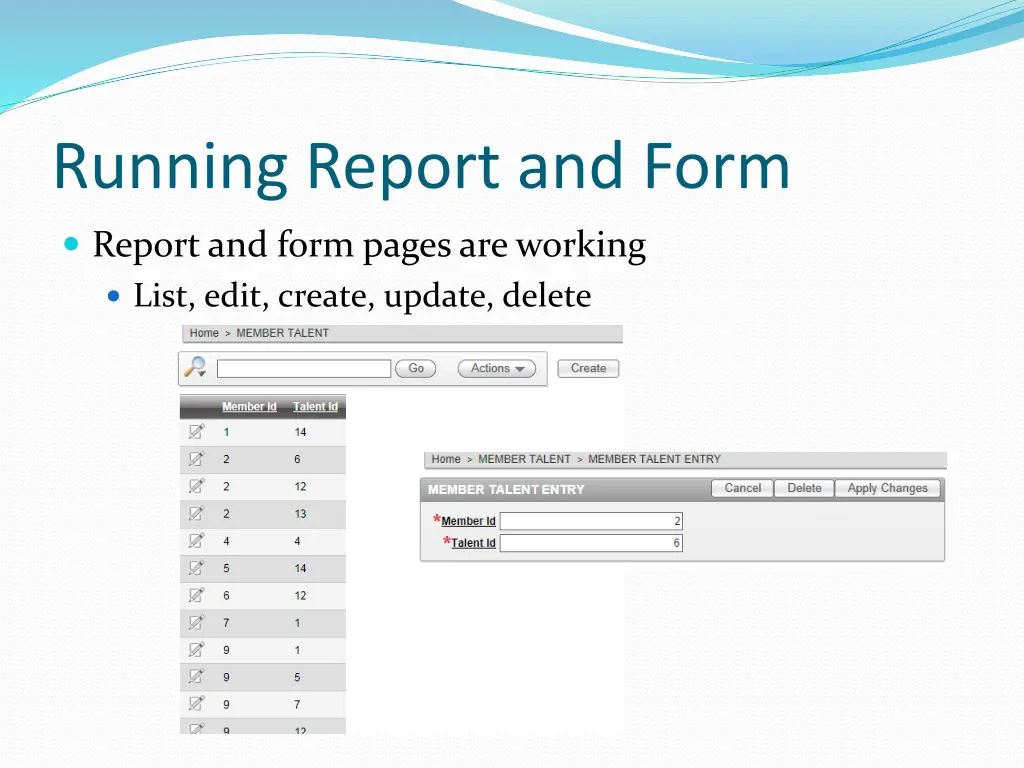Open the edit pencil for Member Id 1
This screenshot has width=1024, height=768.
click(x=196, y=432)
